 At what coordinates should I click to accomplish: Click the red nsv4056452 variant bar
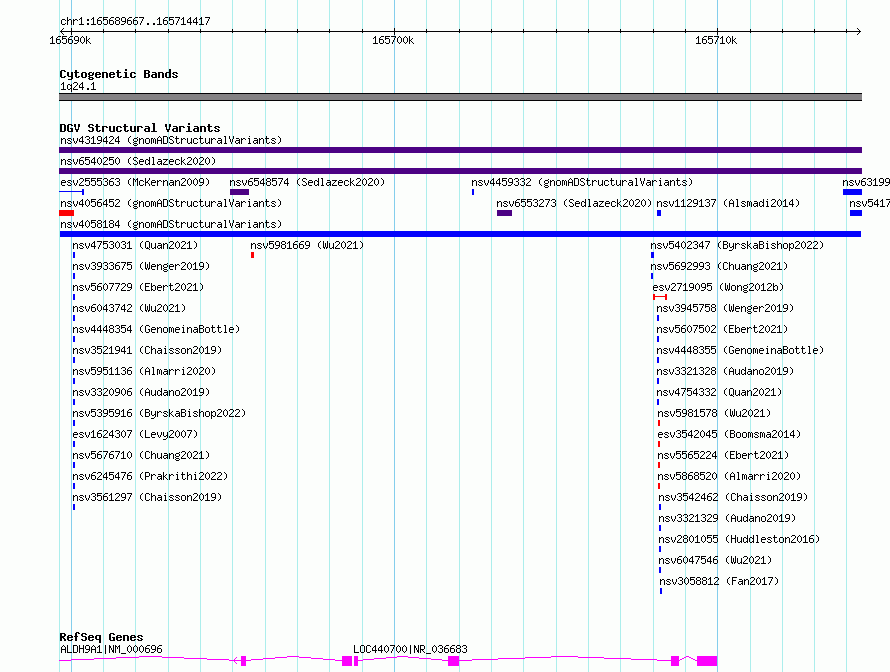[66, 213]
